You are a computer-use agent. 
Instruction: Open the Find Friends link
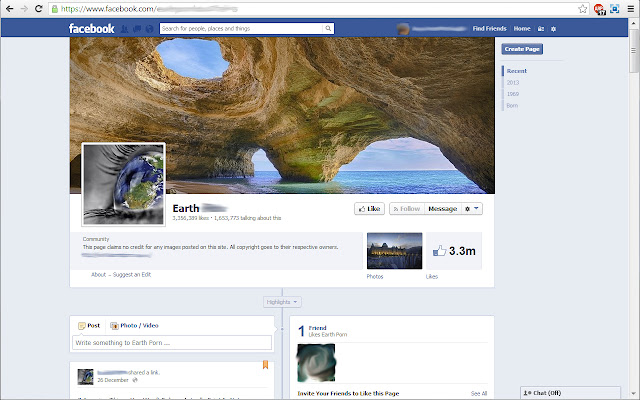click(x=489, y=29)
